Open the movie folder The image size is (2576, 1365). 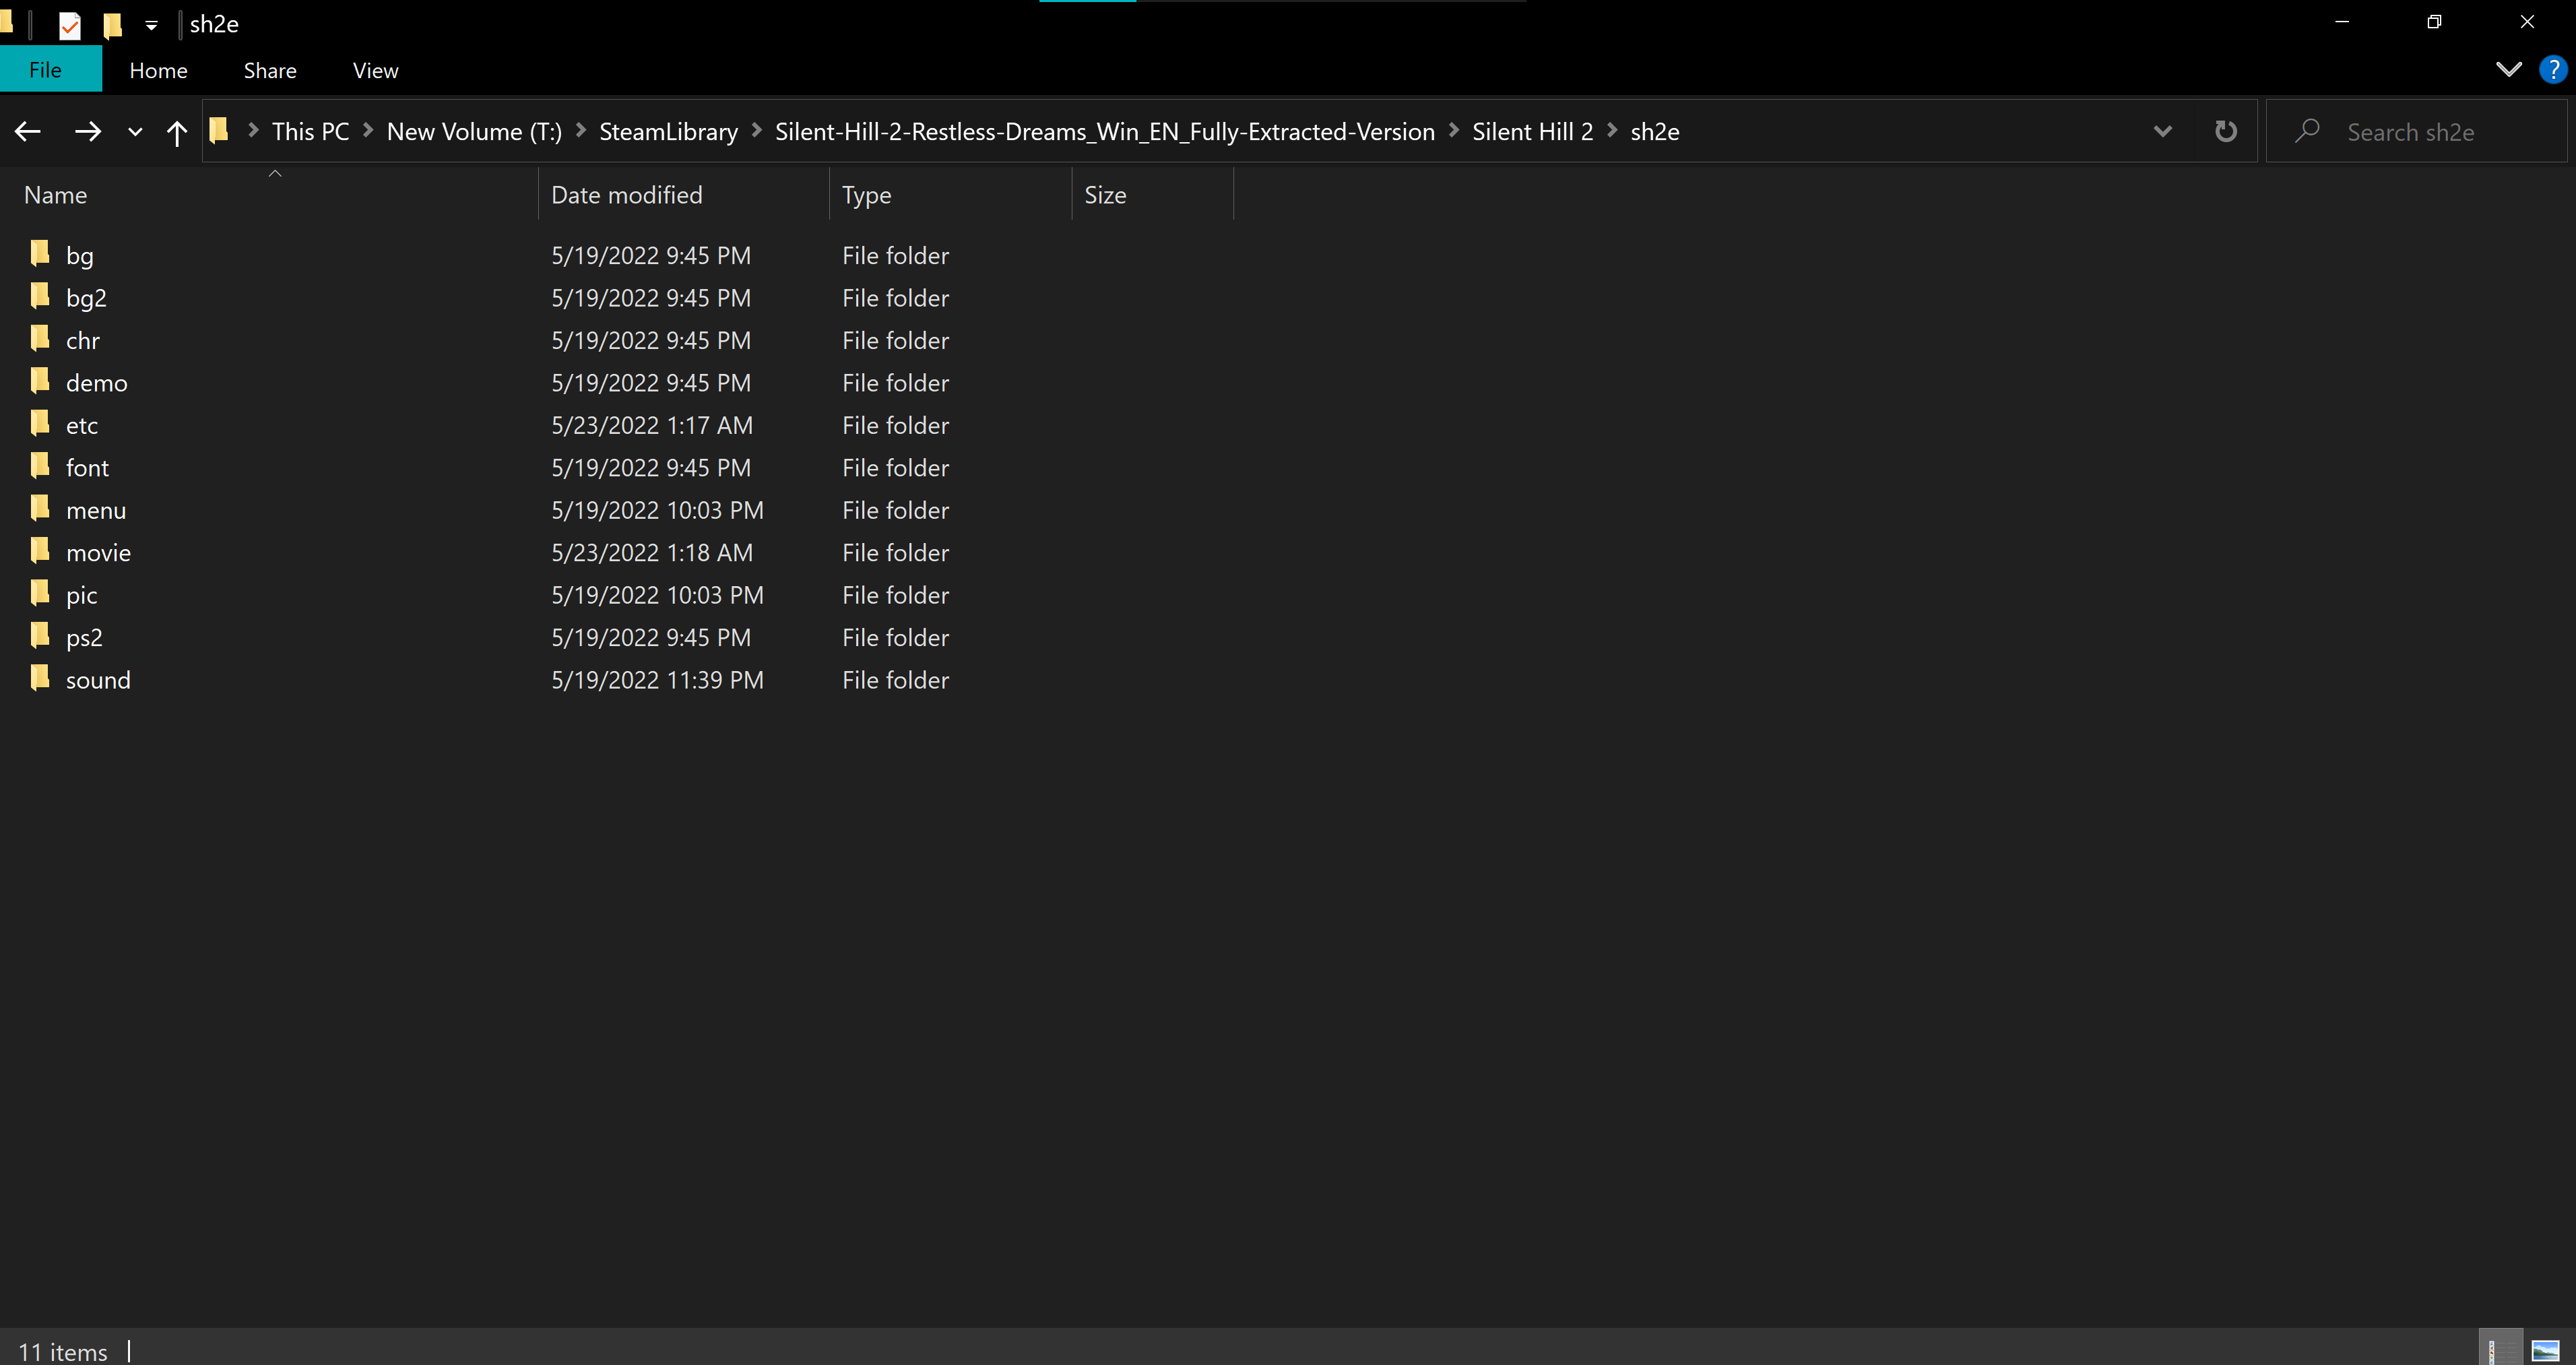click(99, 552)
